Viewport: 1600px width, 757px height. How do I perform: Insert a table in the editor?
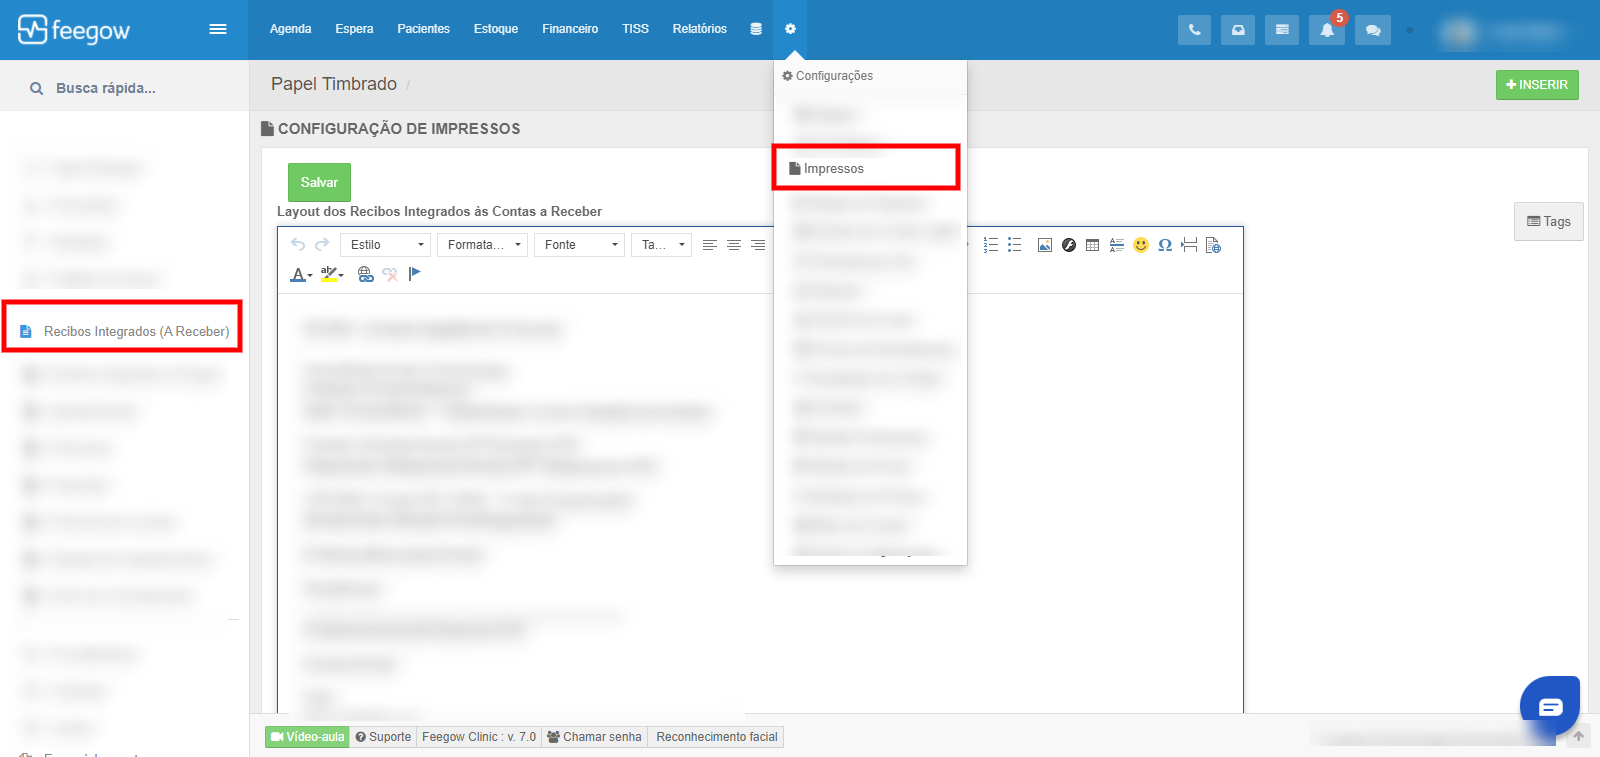point(1093,245)
